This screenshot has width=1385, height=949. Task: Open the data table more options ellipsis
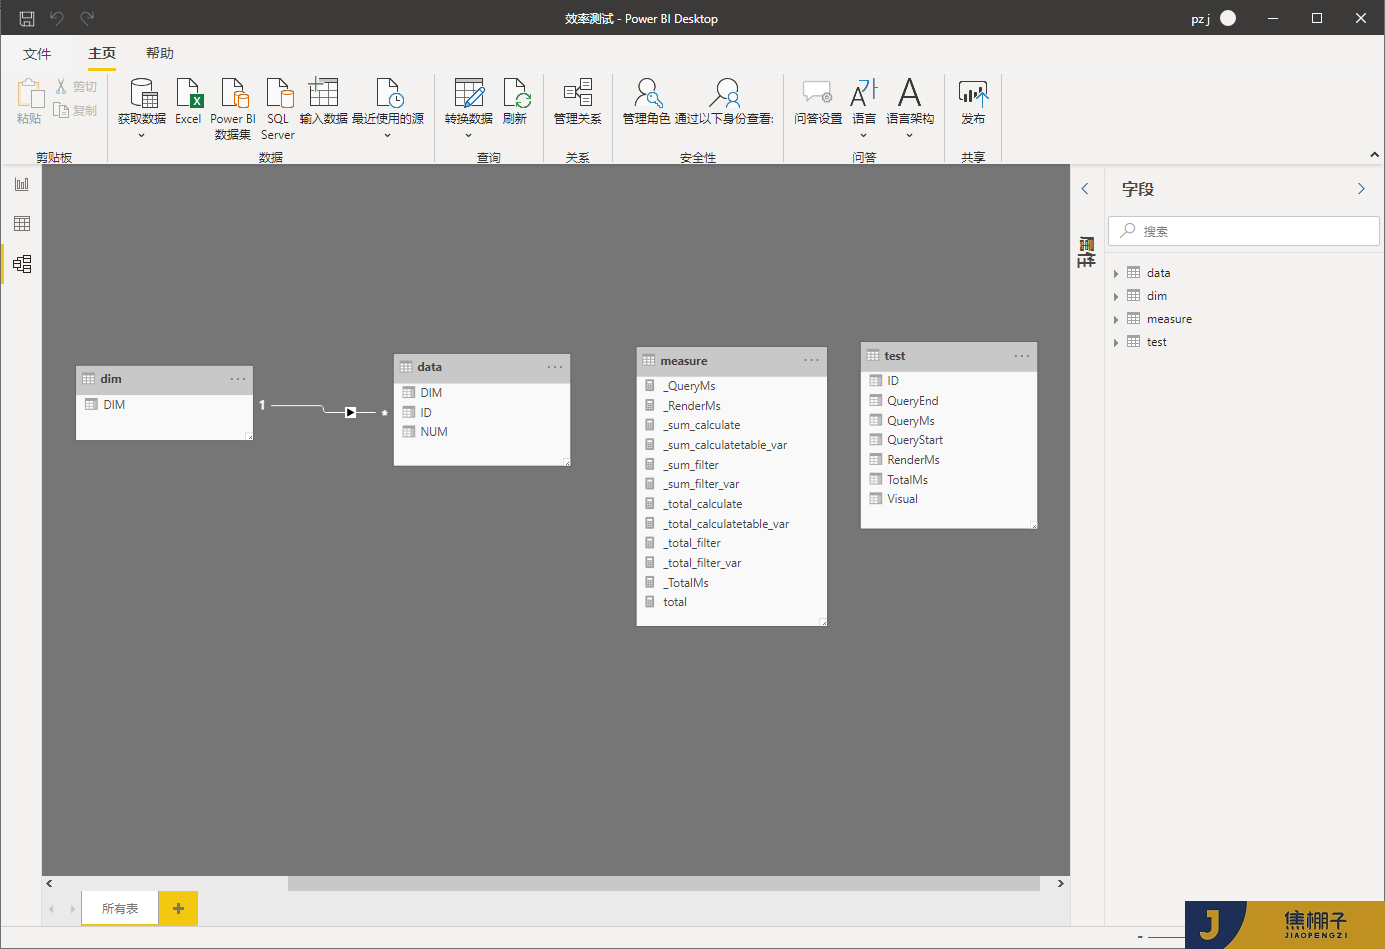pos(555,367)
